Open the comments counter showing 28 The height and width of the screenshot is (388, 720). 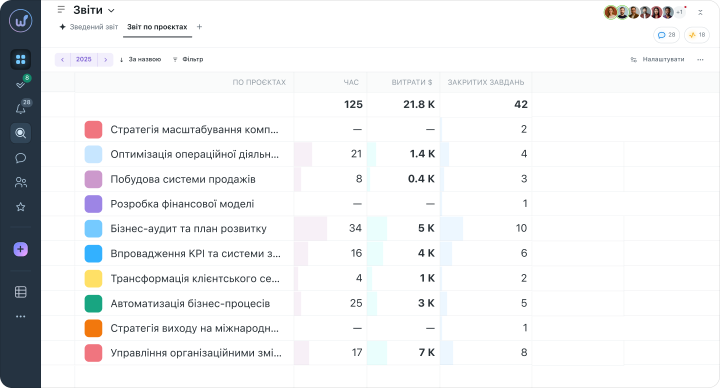666,35
